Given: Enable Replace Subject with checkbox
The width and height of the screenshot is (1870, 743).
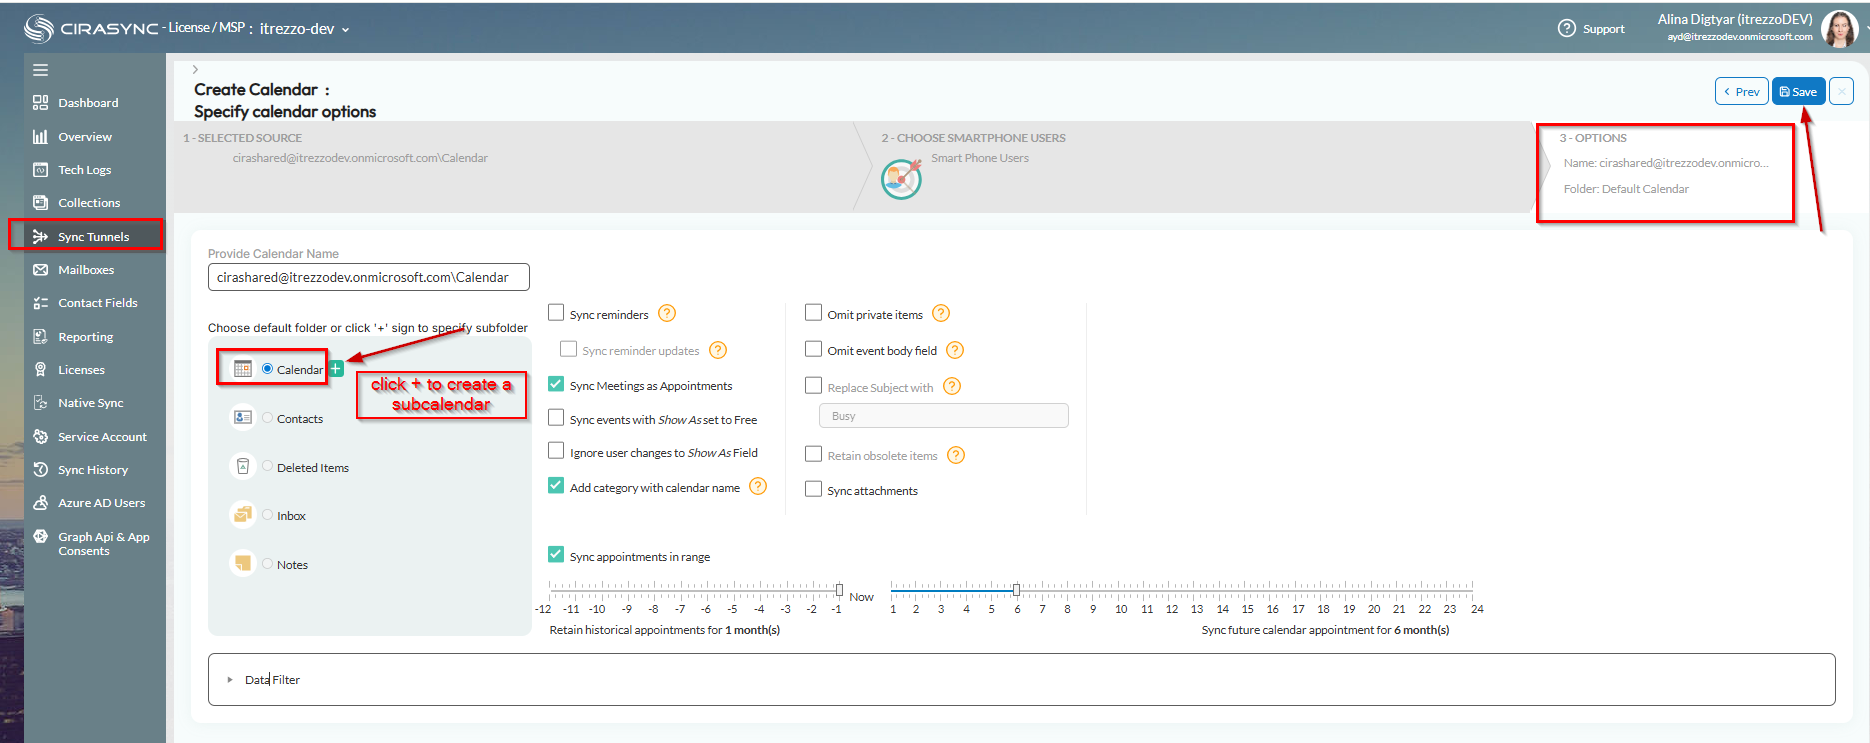Looking at the screenshot, I should click(814, 386).
